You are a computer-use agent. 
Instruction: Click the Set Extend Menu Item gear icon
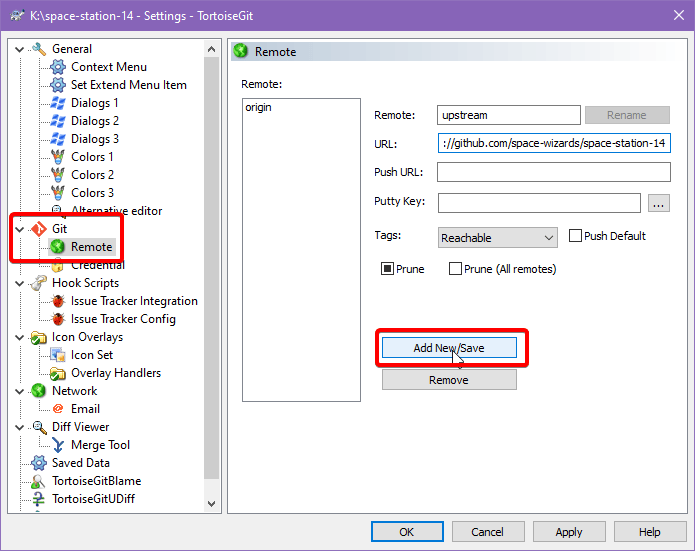(x=58, y=85)
